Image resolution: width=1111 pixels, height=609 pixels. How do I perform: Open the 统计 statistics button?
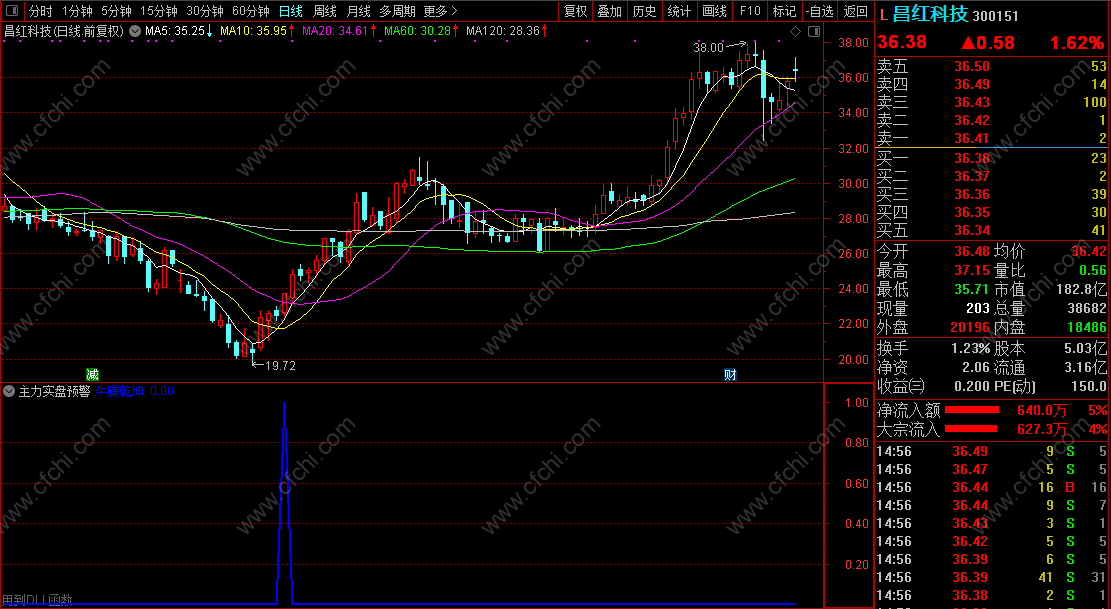tap(679, 11)
